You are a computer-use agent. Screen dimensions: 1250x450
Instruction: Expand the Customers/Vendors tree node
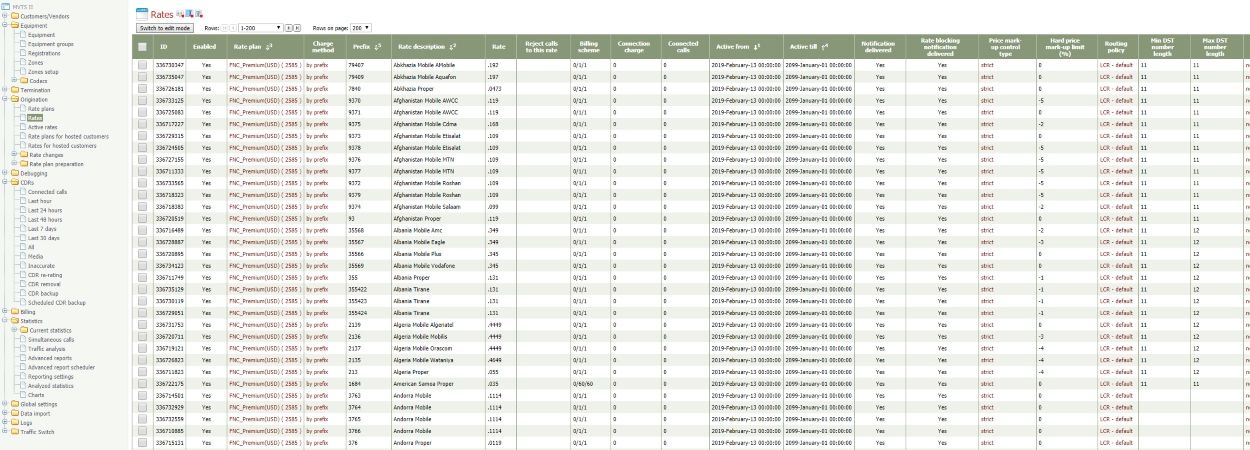tap(5, 17)
